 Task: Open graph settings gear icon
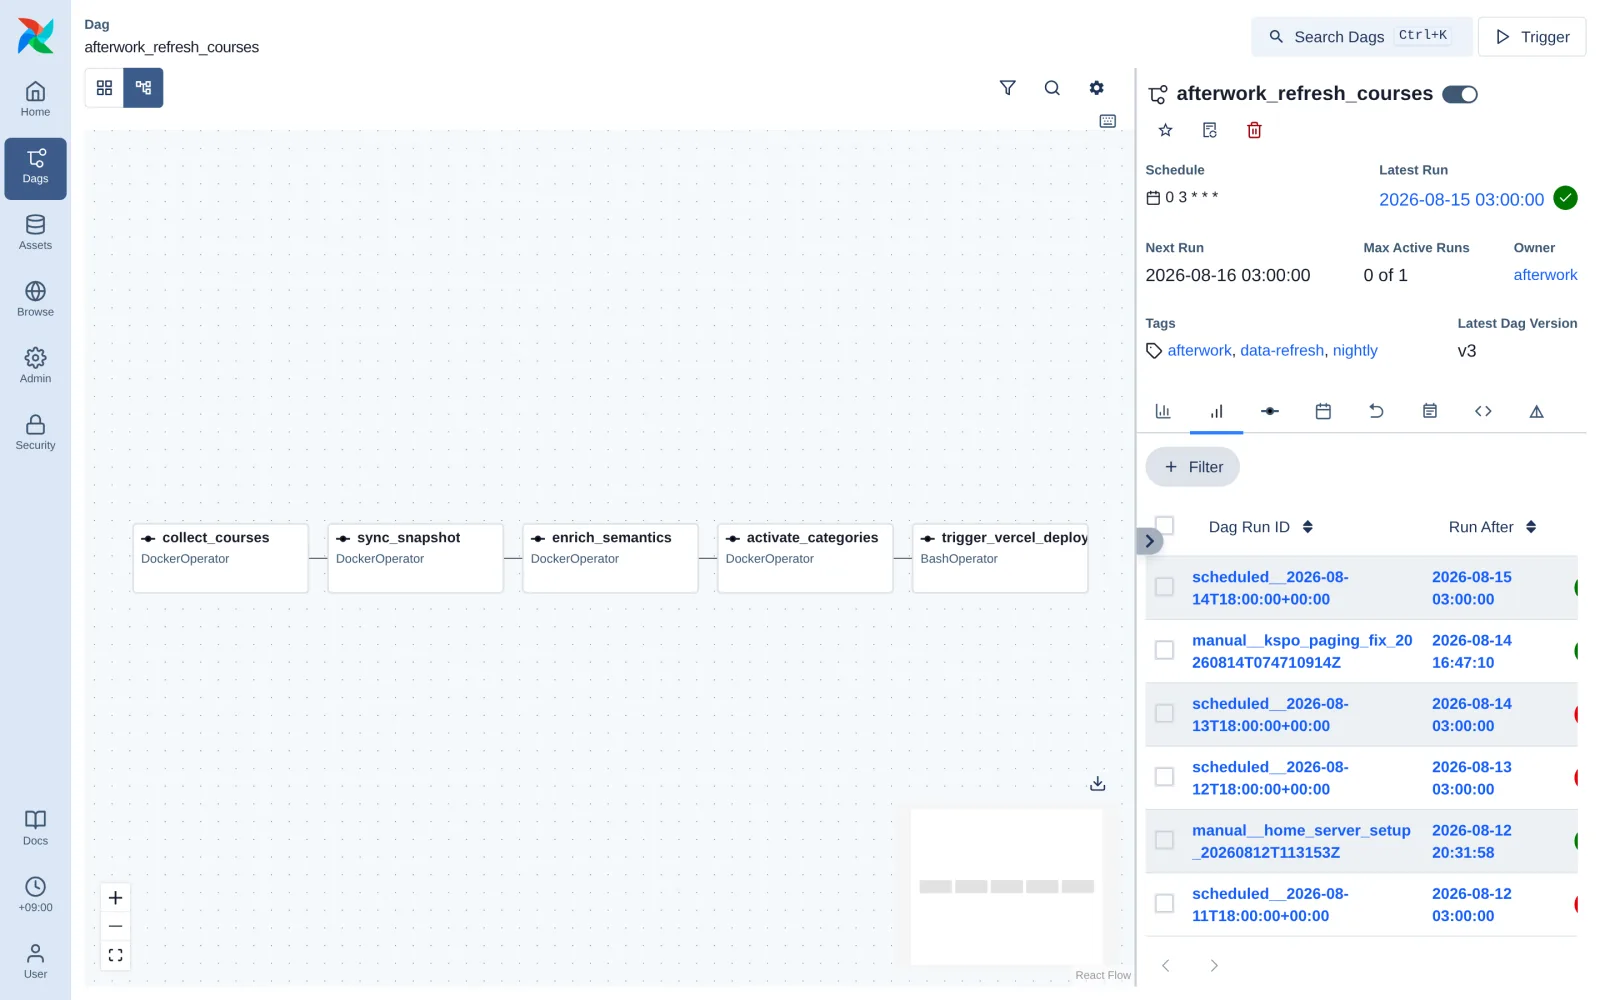1096,88
